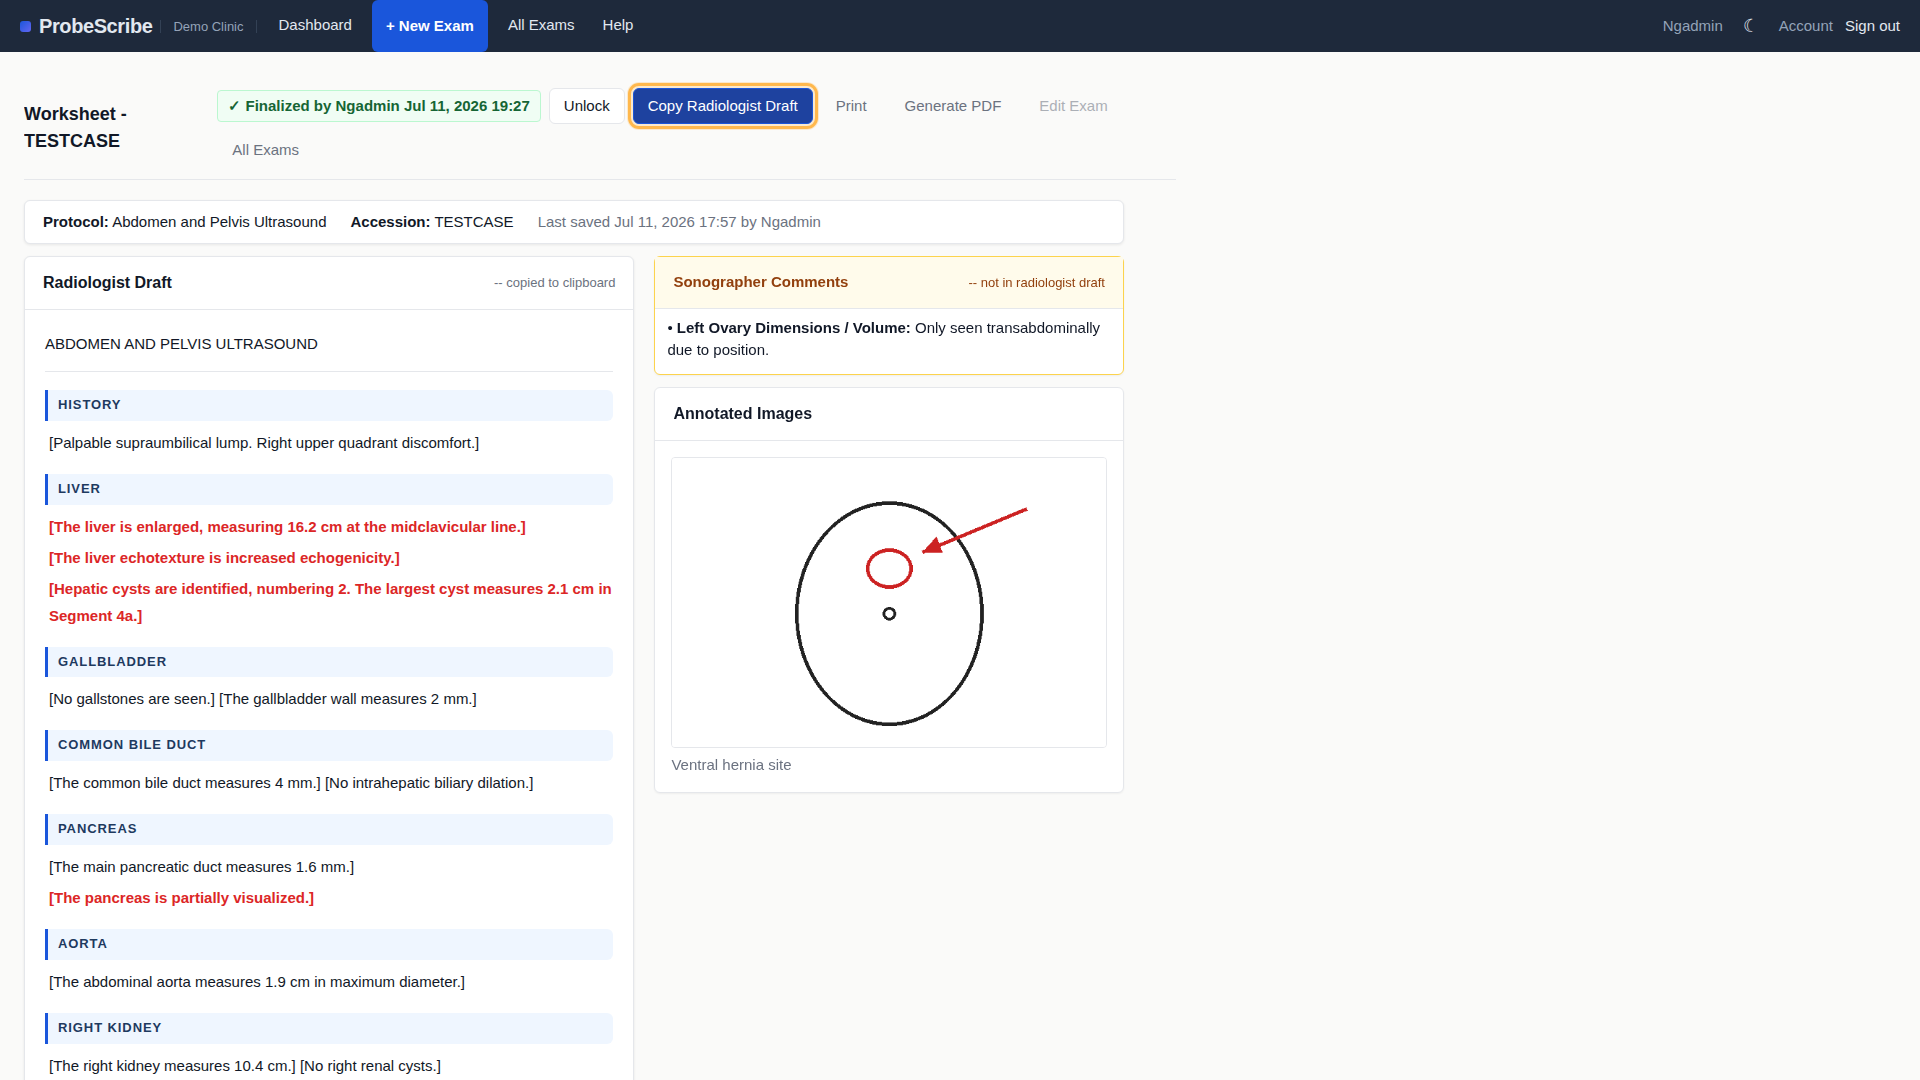The image size is (1920, 1080).
Task: Click the Annotated Images heading
Action: 742,414
